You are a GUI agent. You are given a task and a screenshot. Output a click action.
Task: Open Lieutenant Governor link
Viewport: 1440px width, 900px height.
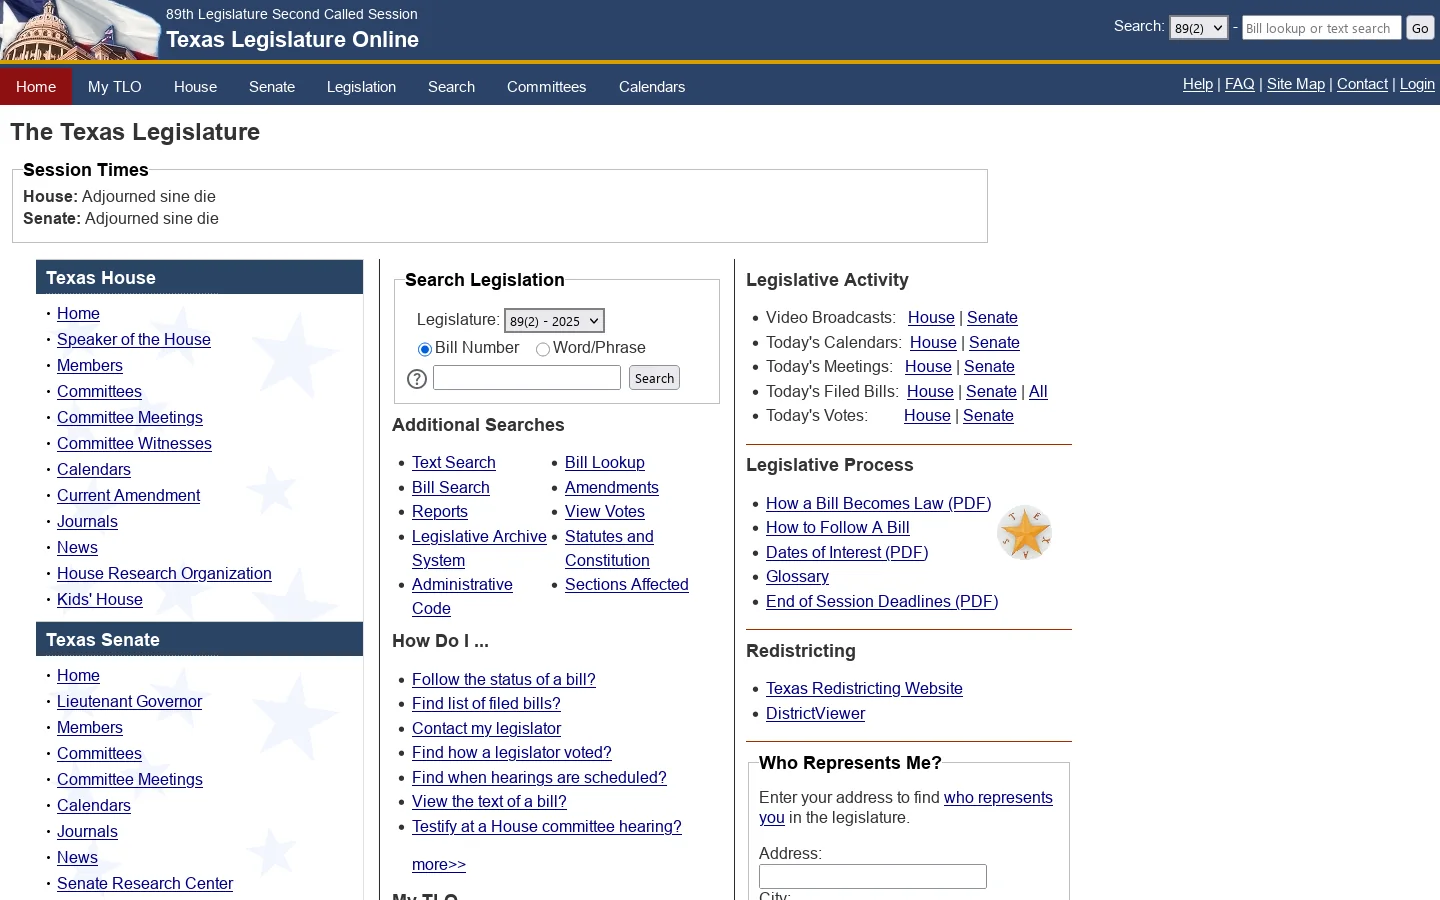click(x=129, y=702)
